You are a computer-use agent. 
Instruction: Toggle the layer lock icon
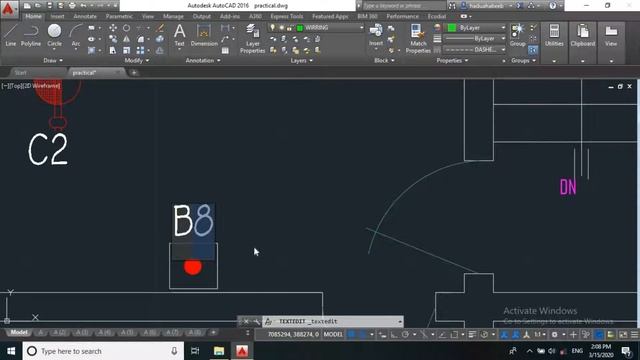tap(289, 27)
